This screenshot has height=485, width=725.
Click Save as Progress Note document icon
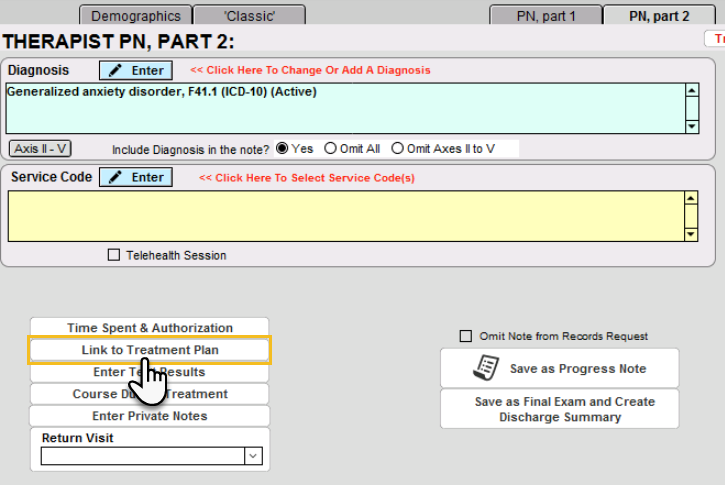[x=486, y=369]
